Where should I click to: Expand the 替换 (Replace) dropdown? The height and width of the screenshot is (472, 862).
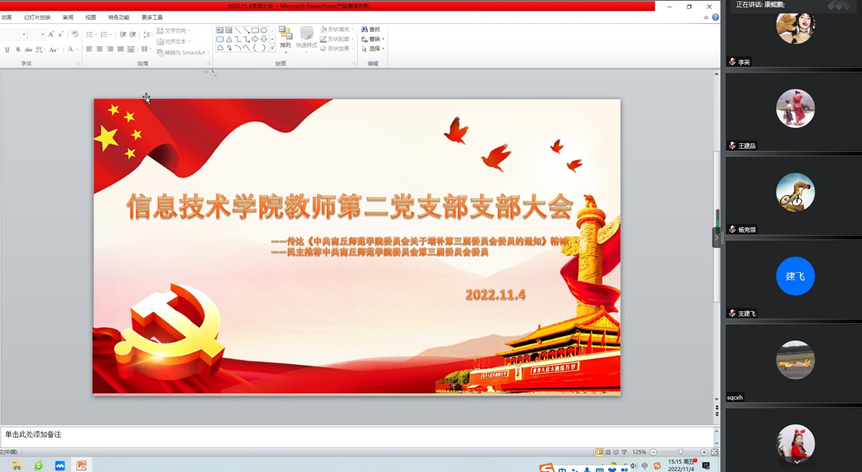point(375,39)
